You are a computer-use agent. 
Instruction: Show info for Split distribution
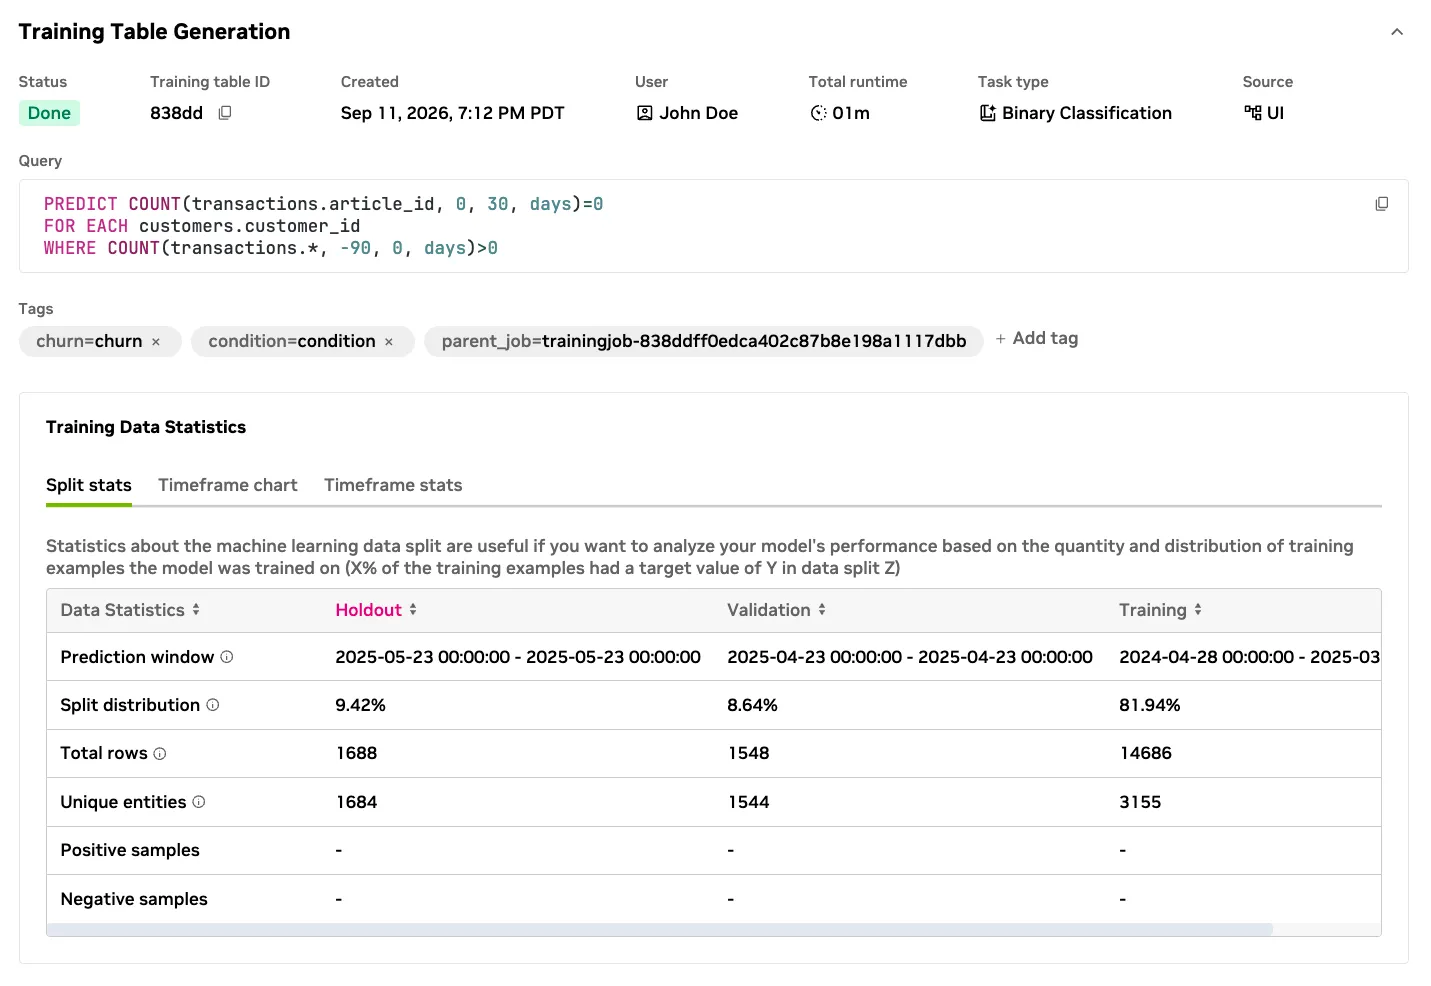pyautogui.click(x=213, y=705)
